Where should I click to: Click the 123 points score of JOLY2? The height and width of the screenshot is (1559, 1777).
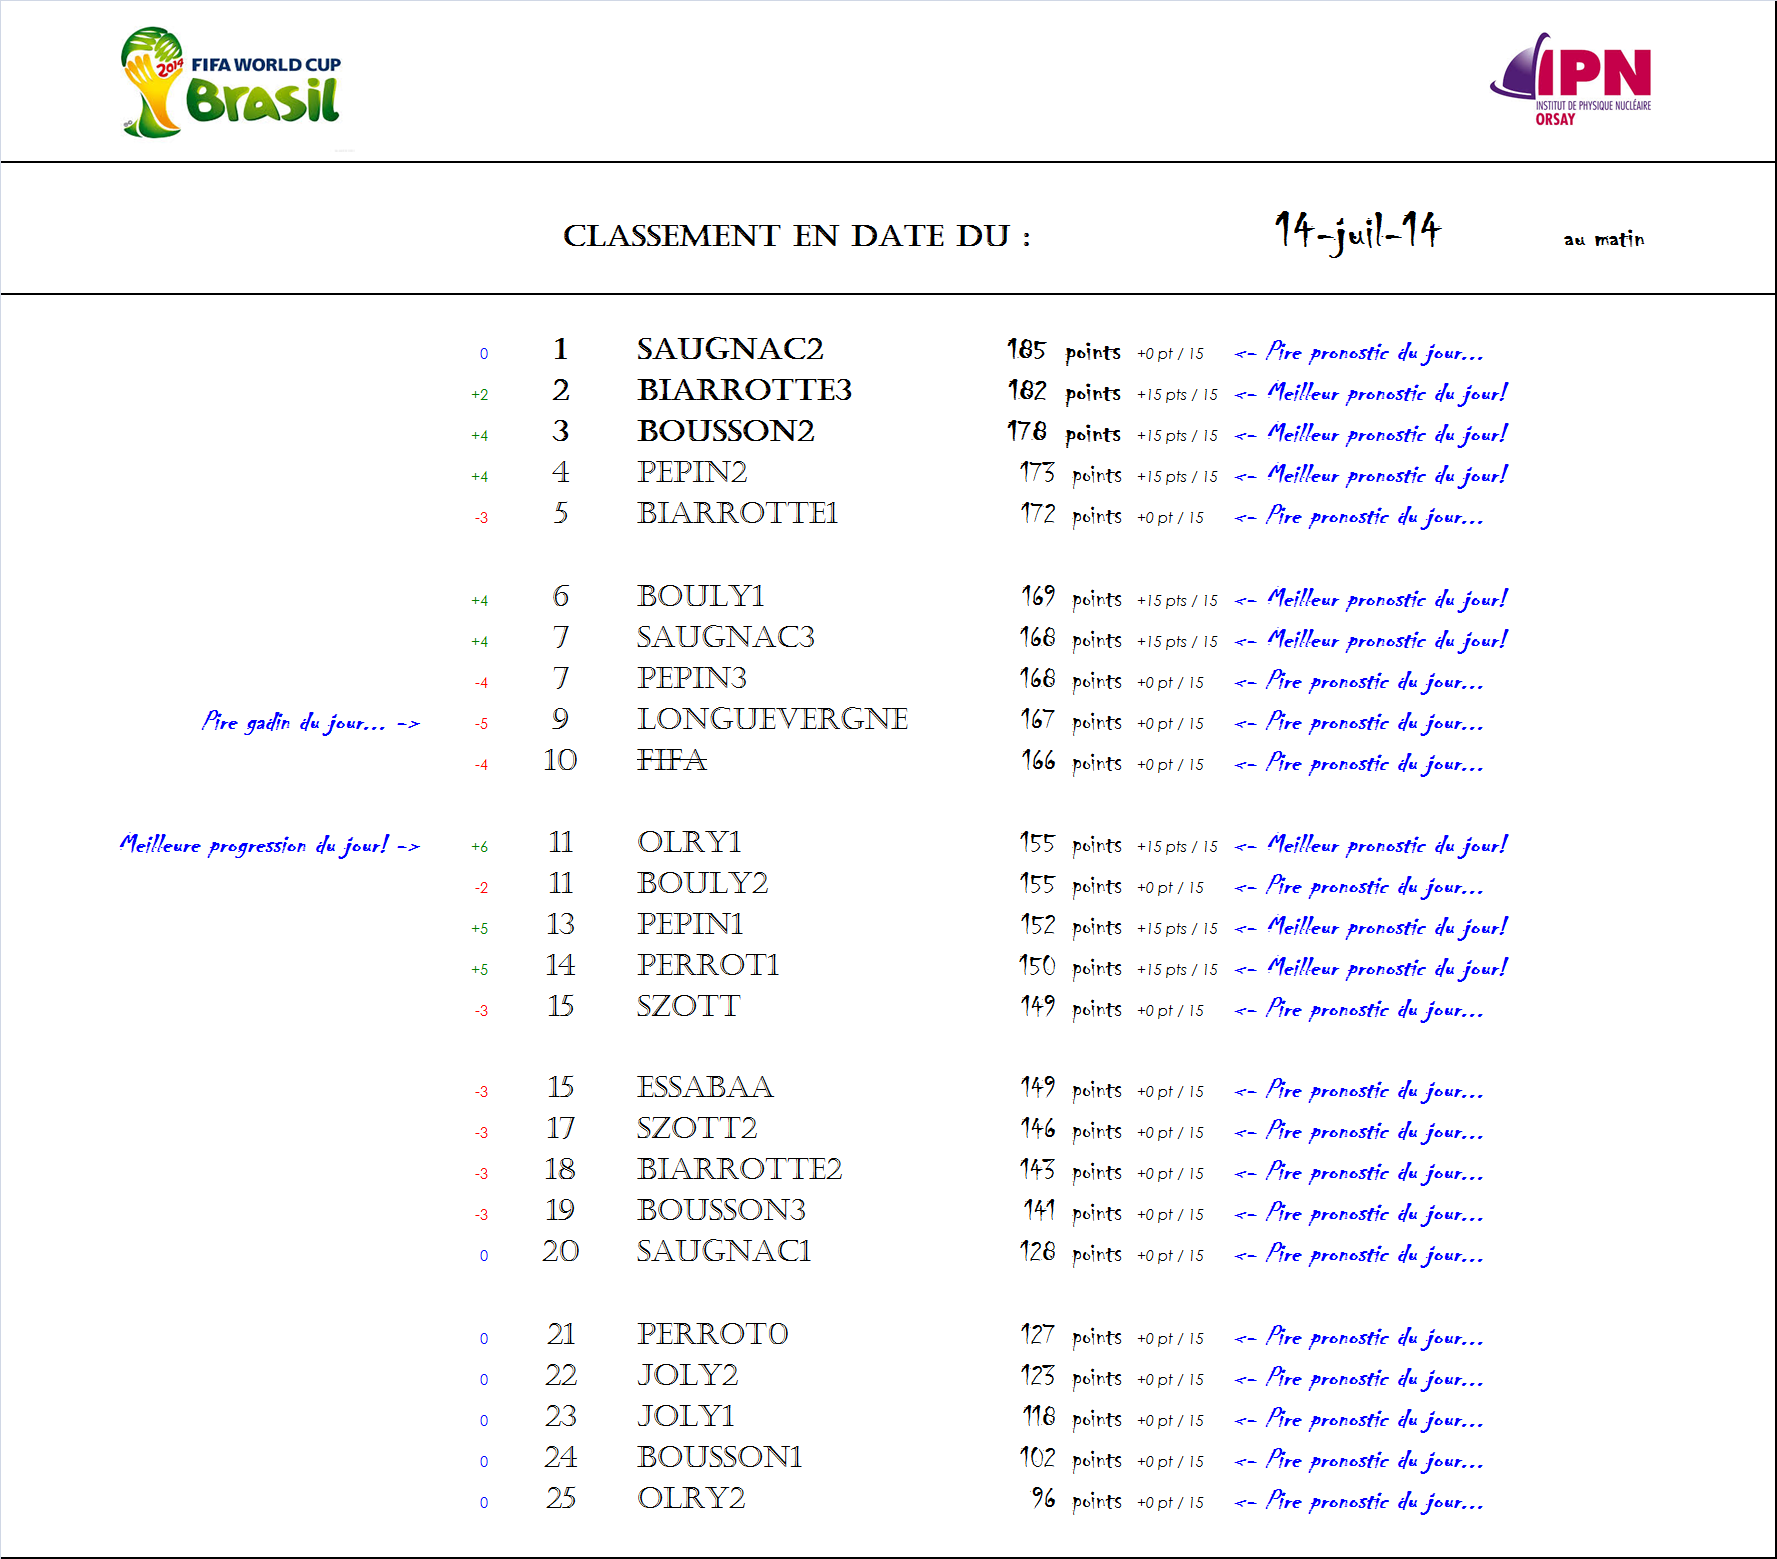pos(1070,1377)
